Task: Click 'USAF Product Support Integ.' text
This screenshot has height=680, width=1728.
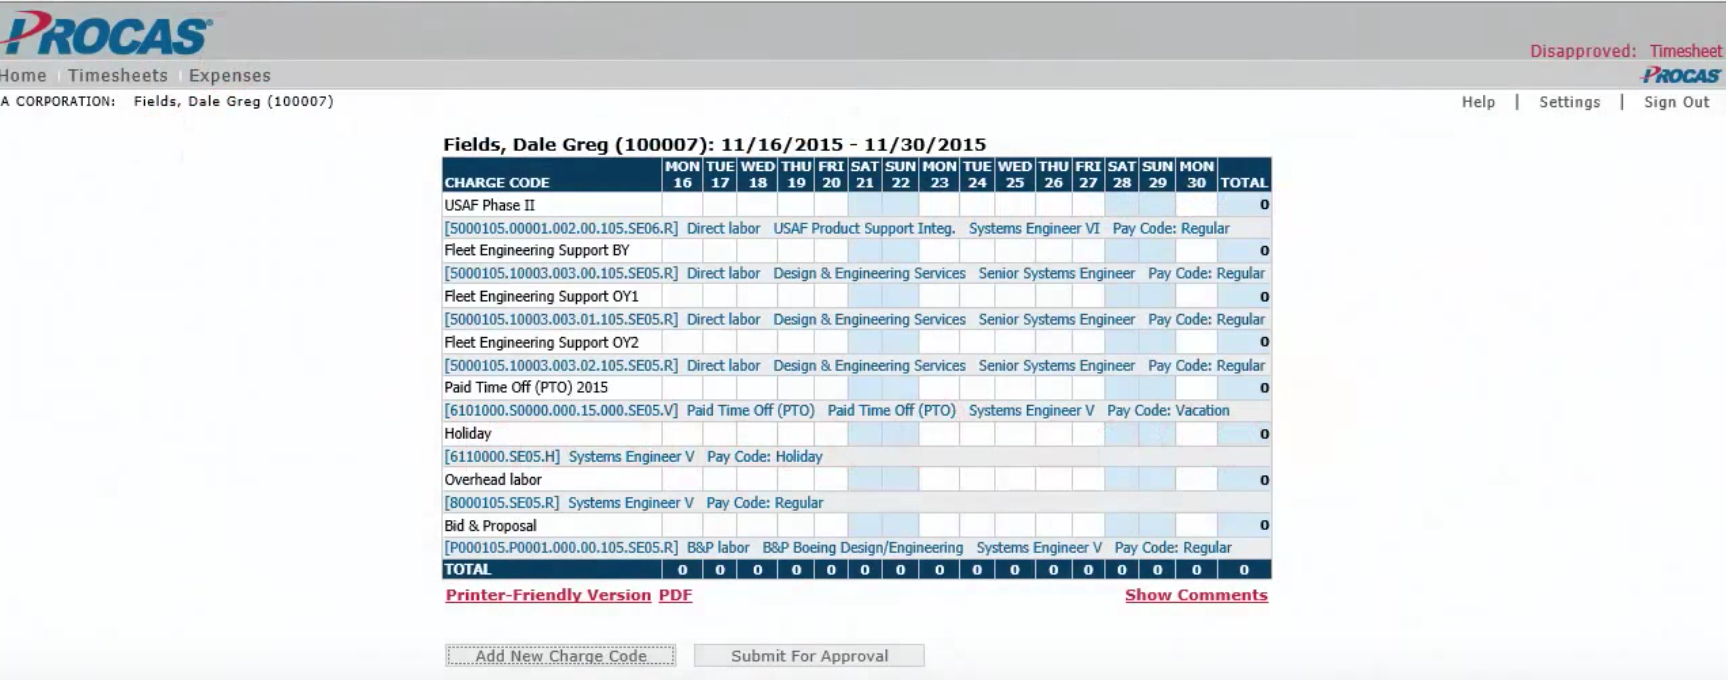Action: click(x=864, y=228)
